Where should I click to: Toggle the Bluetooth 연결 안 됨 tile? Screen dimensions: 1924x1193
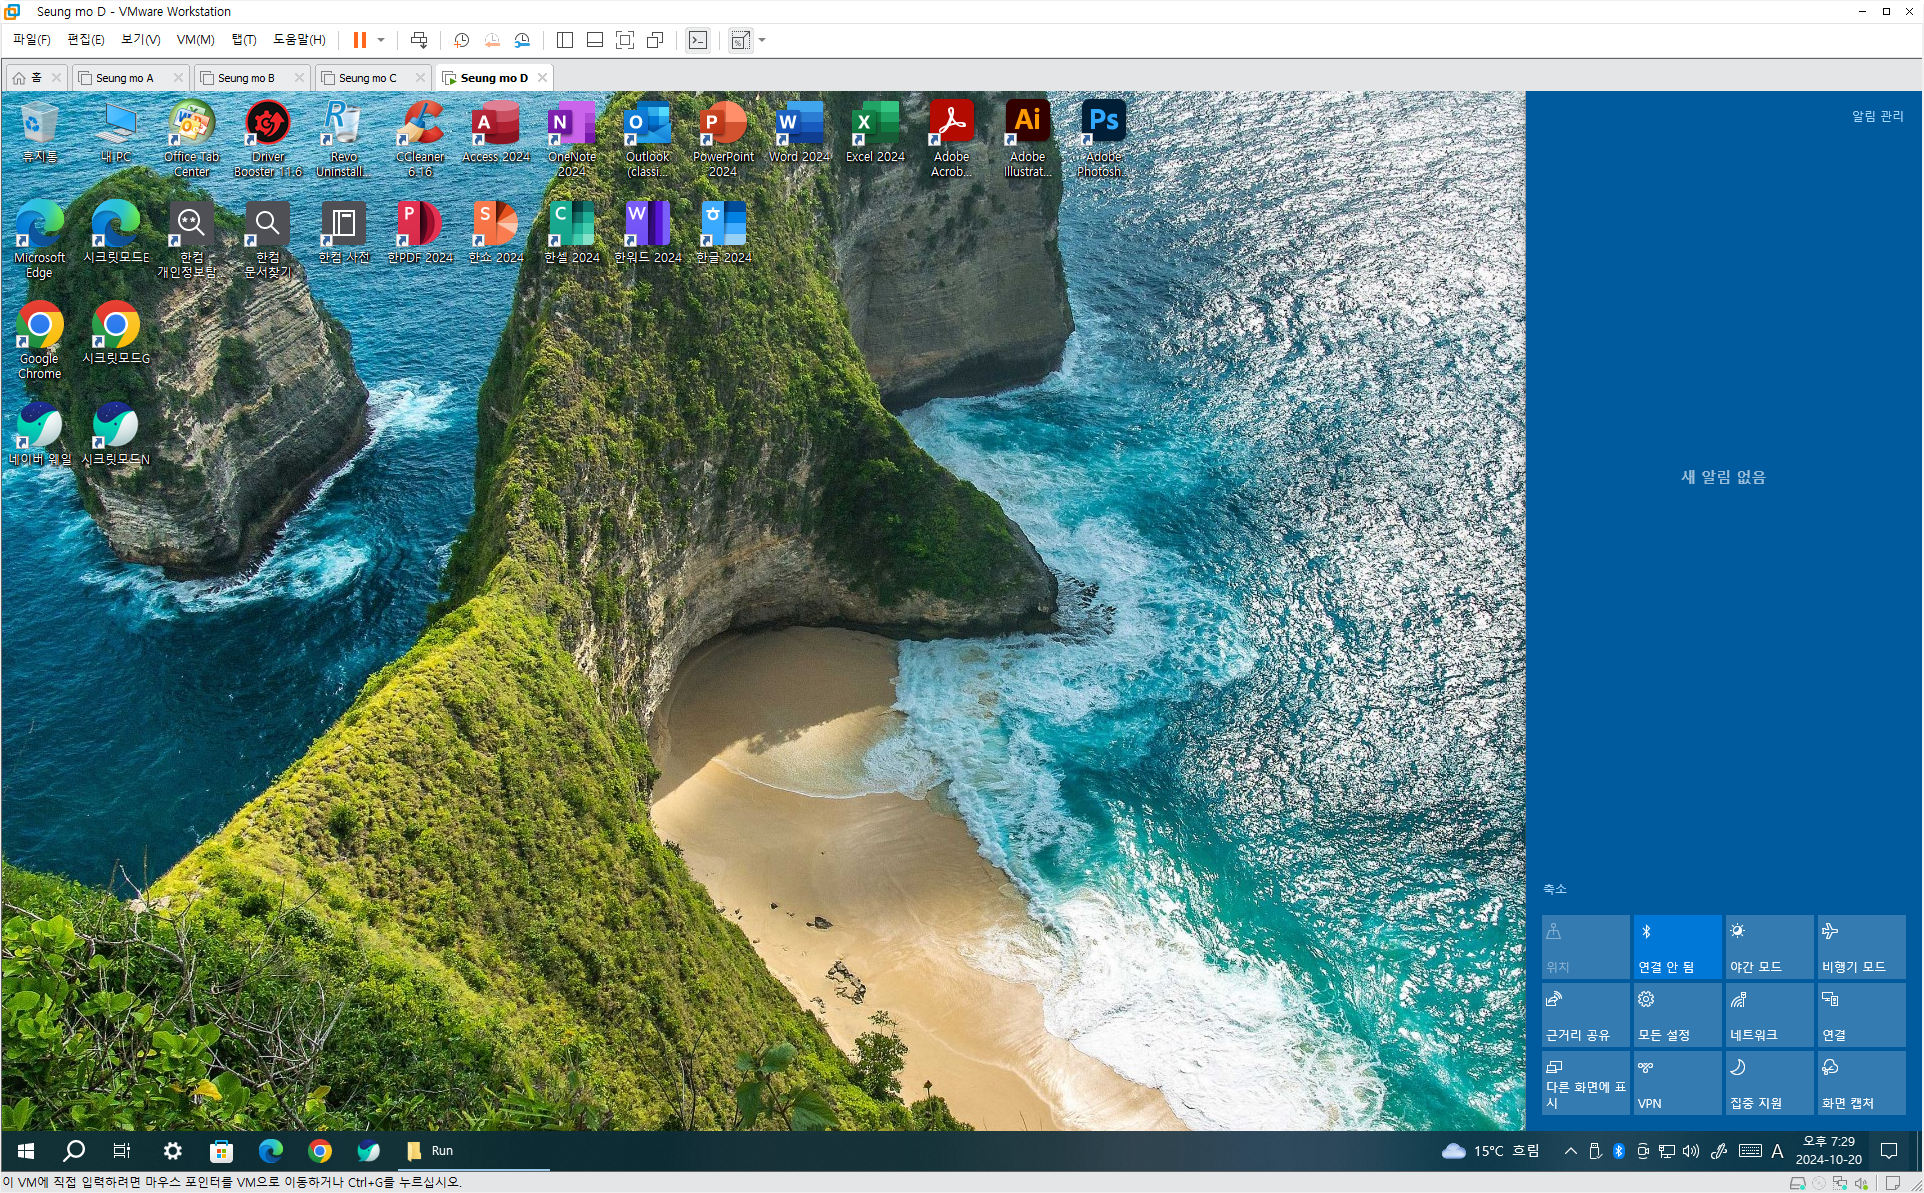coord(1677,947)
